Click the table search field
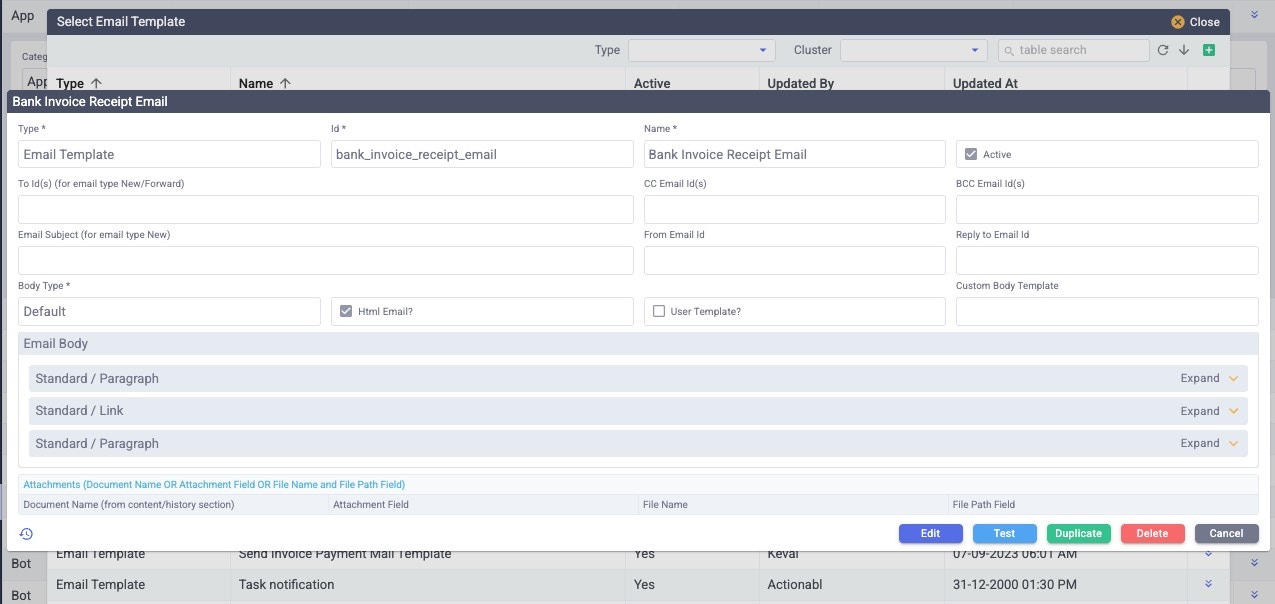This screenshot has width=1275, height=604. [x=1073, y=49]
